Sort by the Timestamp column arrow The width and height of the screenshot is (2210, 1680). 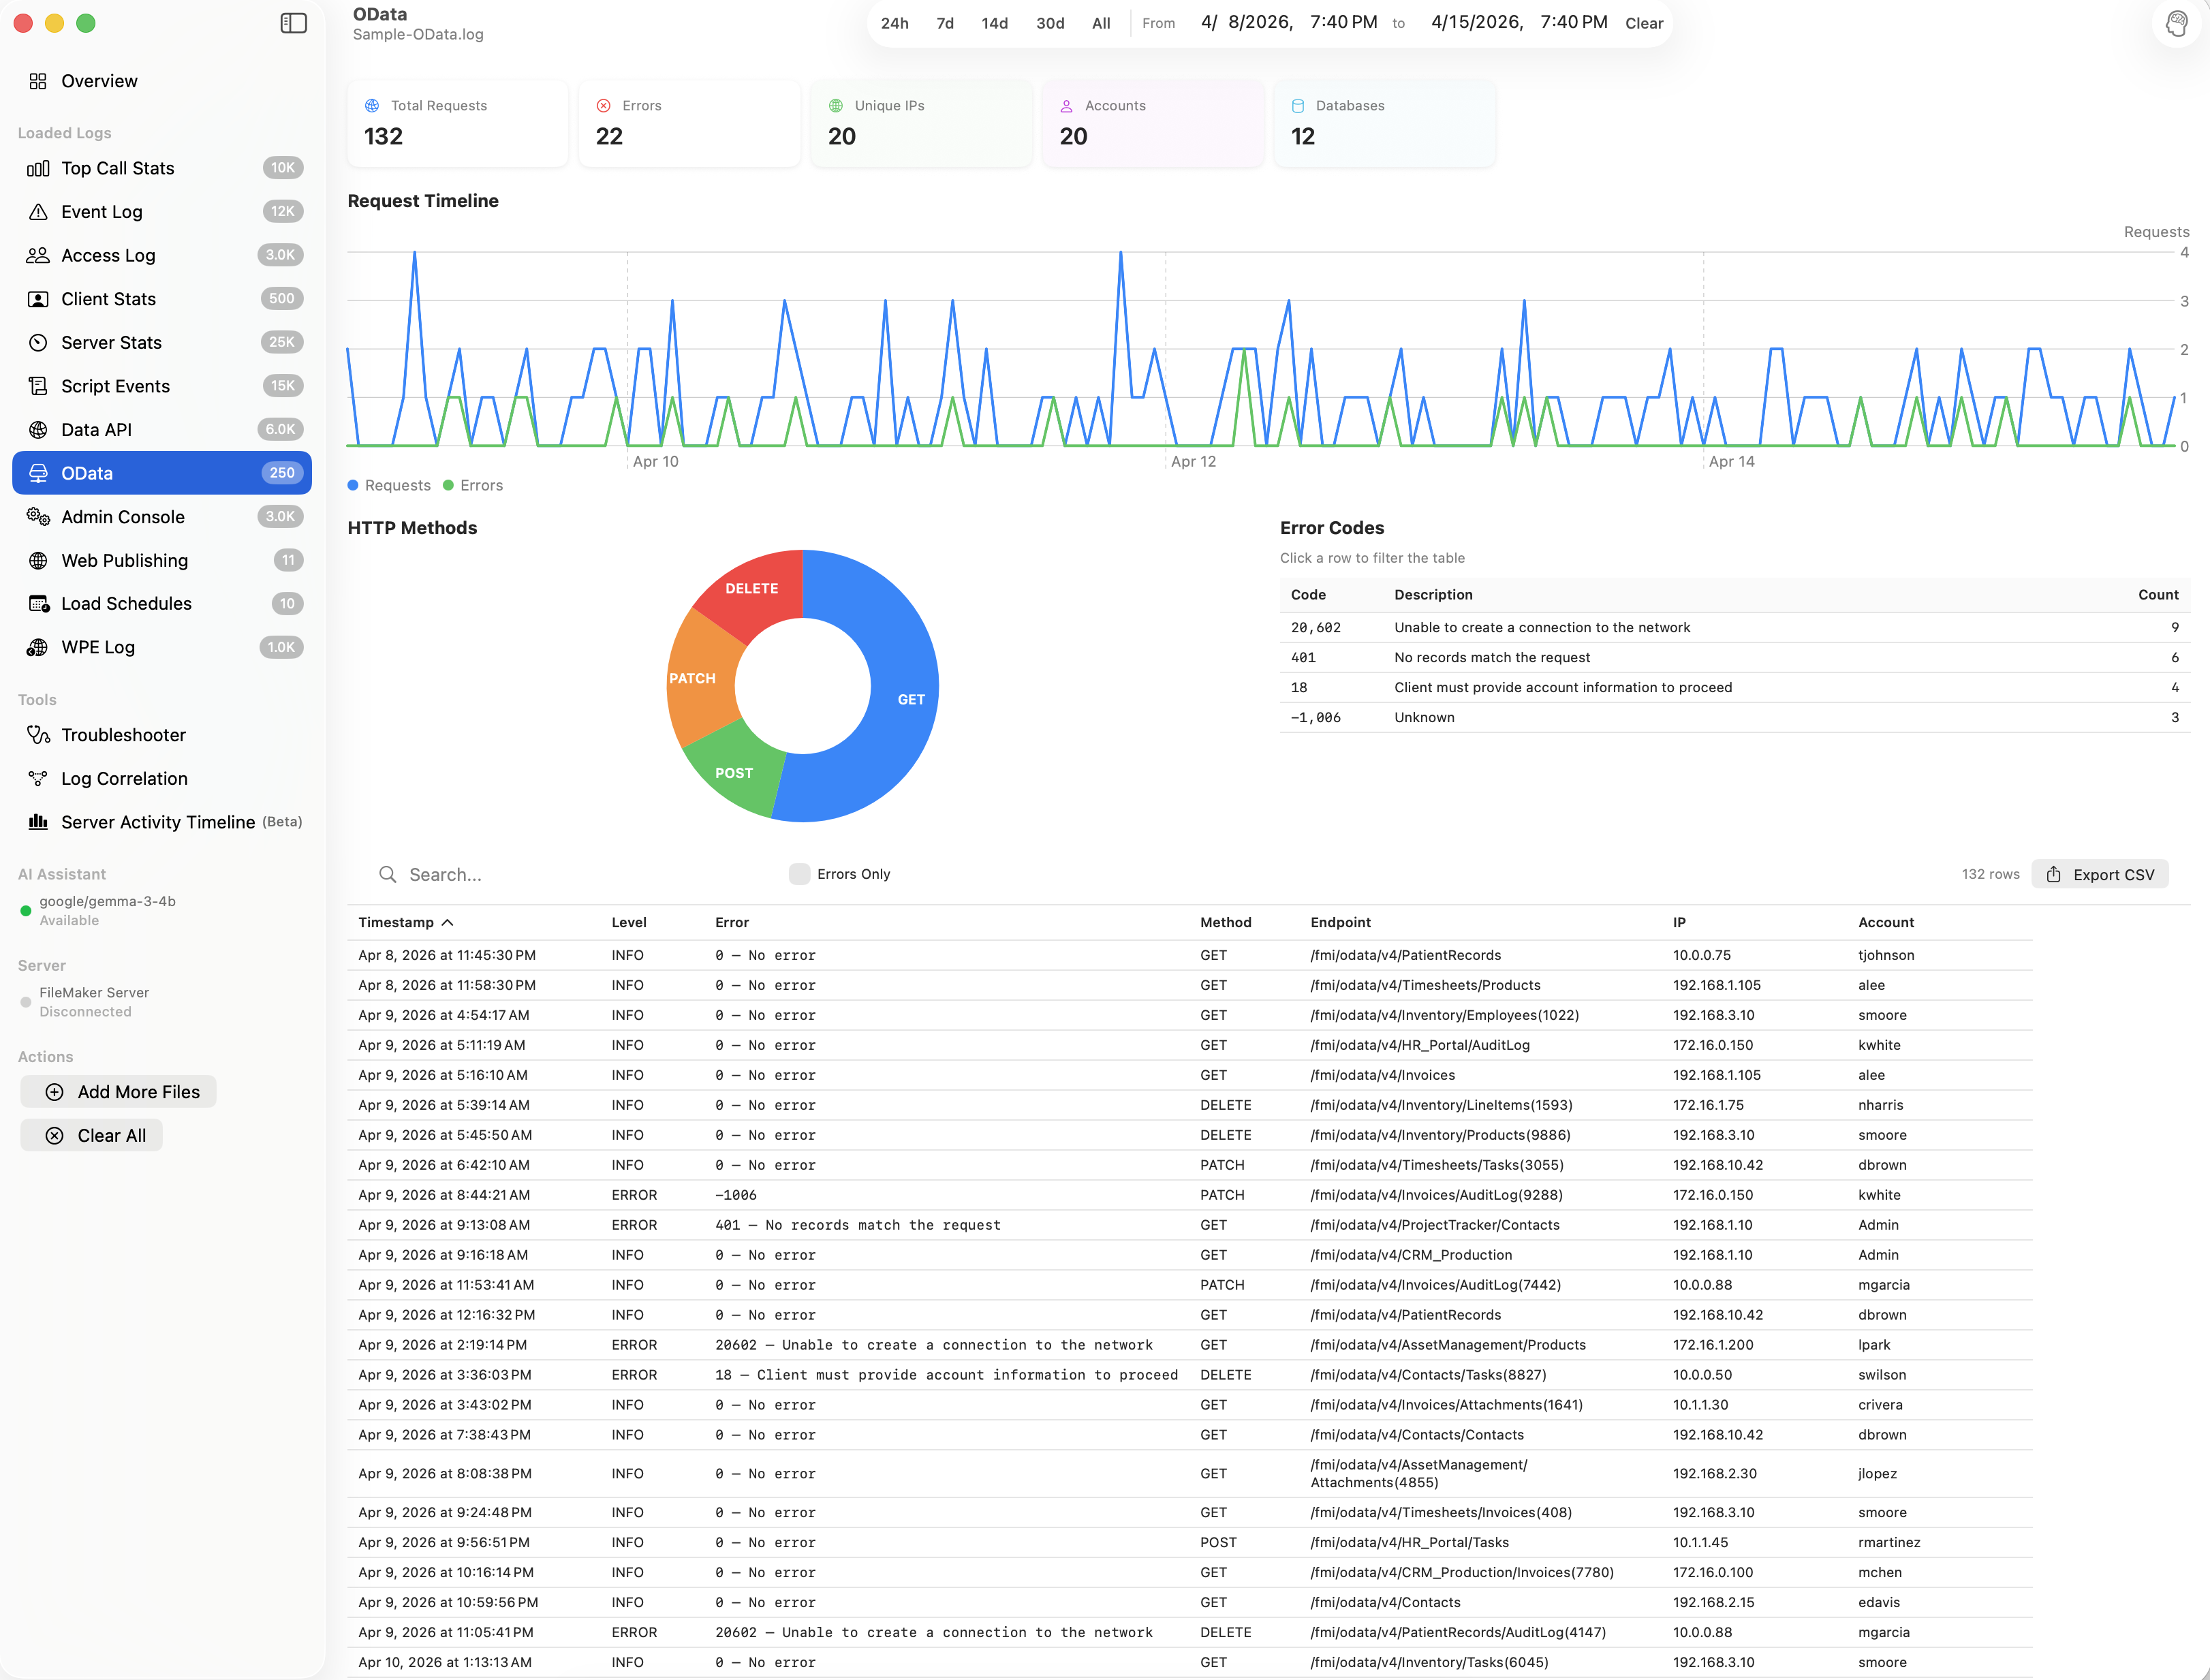[x=447, y=922]
